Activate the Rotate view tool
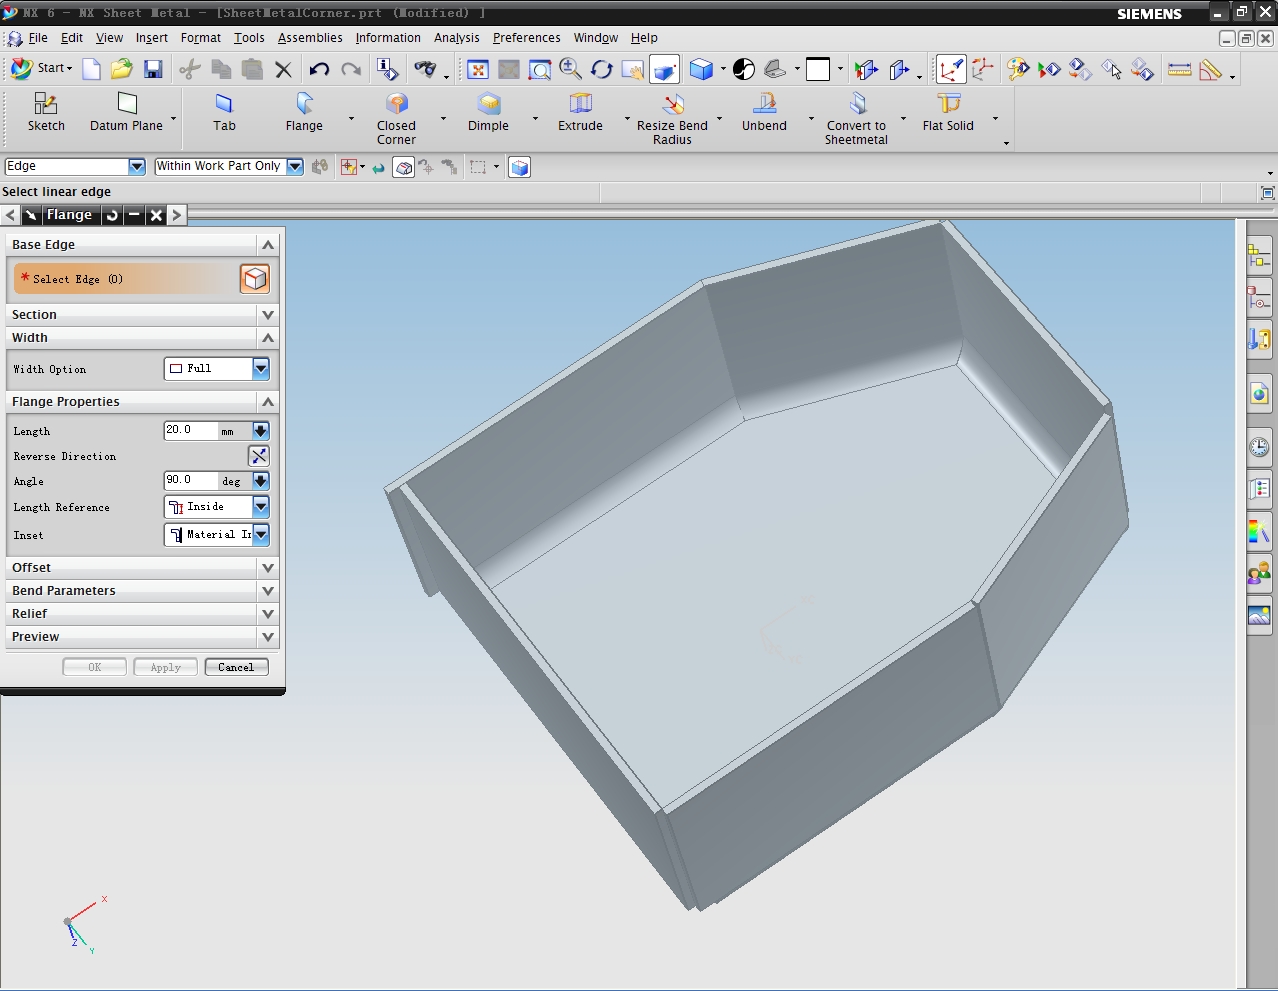The image size is (1278, 991). 602,69
